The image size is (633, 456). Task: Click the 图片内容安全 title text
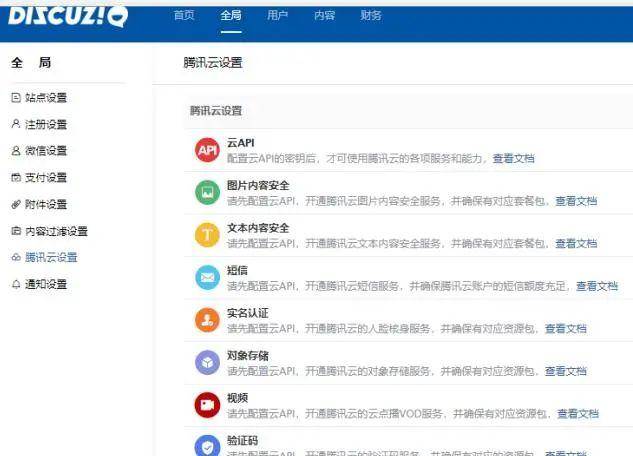pyautogui.click(x=258, y=185)
